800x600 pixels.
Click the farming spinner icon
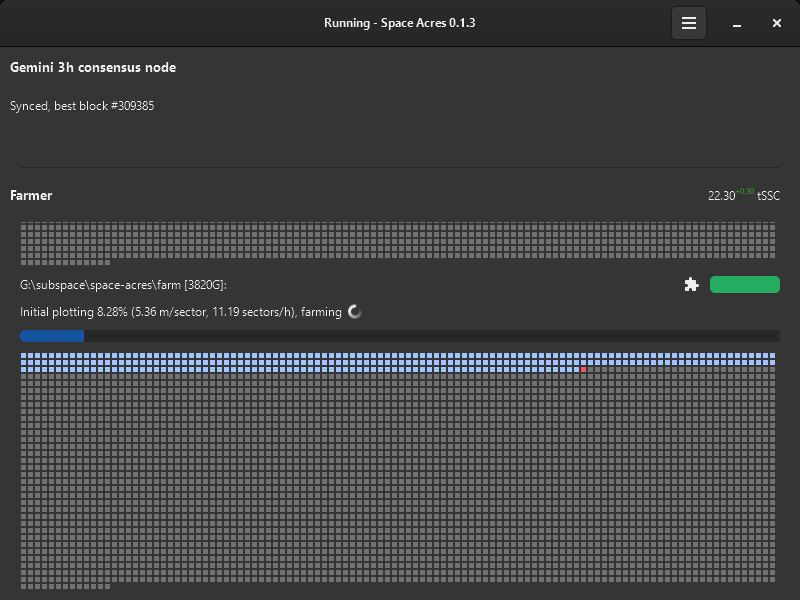coord(354,312)
